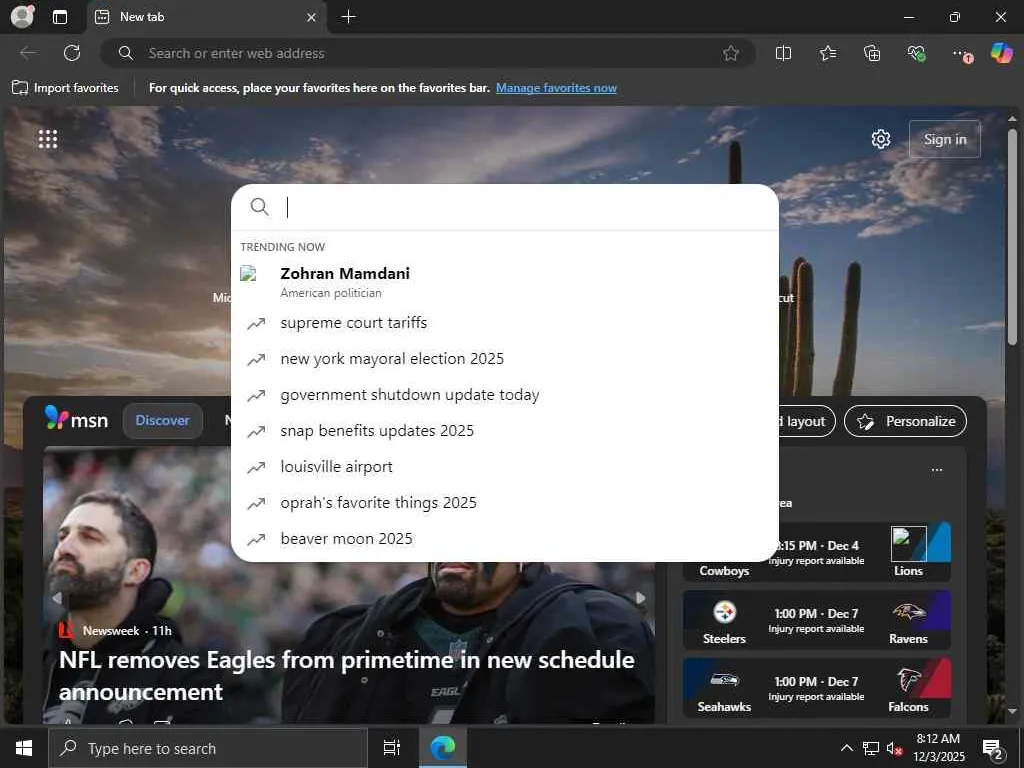This screenshot has height=768, width=1024.
Task: Open the muted volume tray icon
Action: [895, 748]
